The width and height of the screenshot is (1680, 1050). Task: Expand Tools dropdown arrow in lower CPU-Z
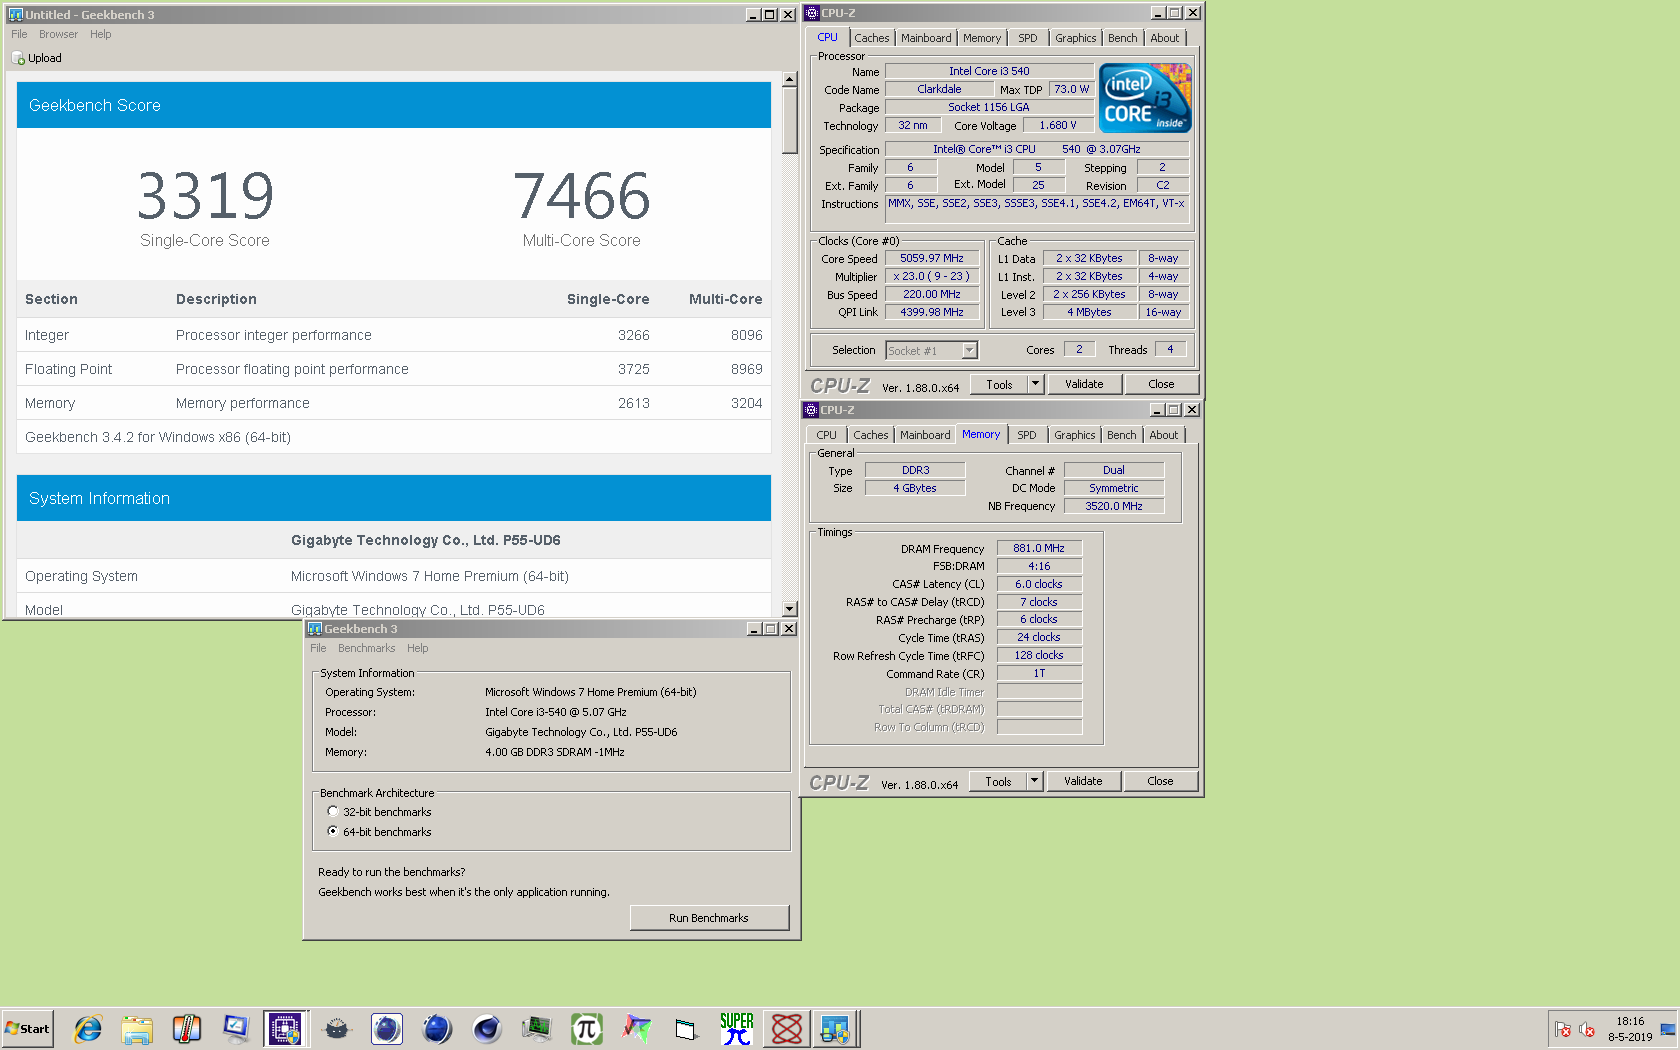pyautogui.click(x=1035, y=781)
